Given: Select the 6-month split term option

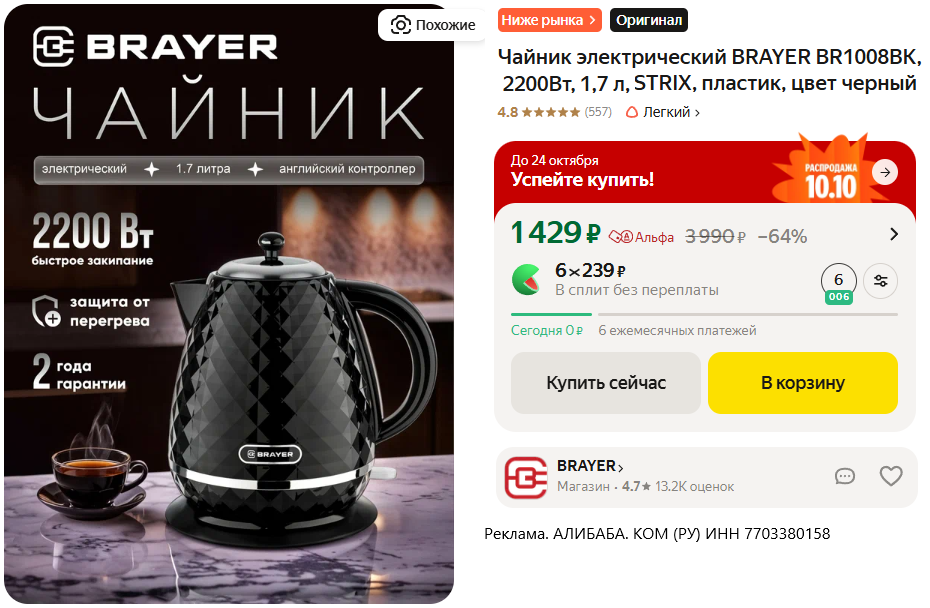Looking at the screenshot, I should (838, 284).
